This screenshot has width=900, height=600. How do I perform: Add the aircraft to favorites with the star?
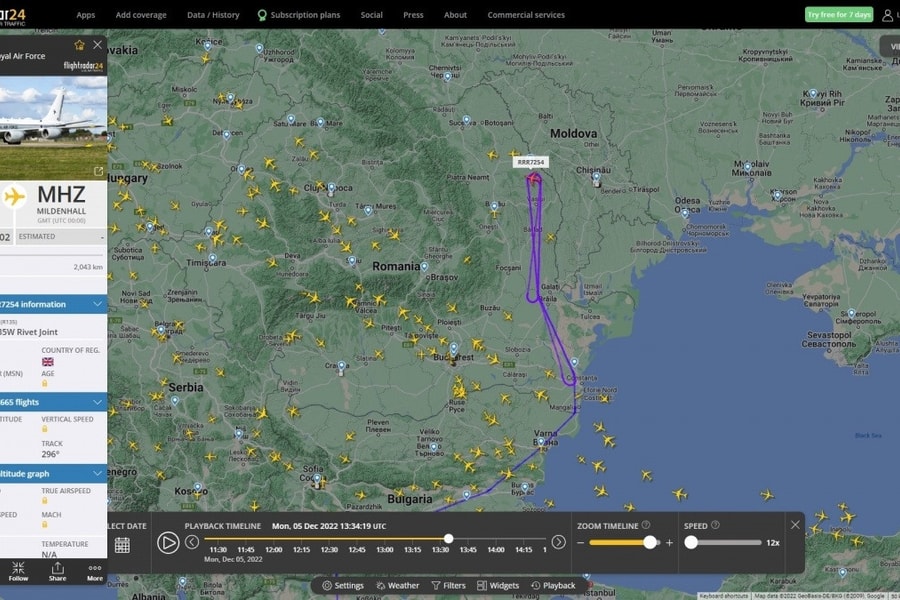point(79,45)
